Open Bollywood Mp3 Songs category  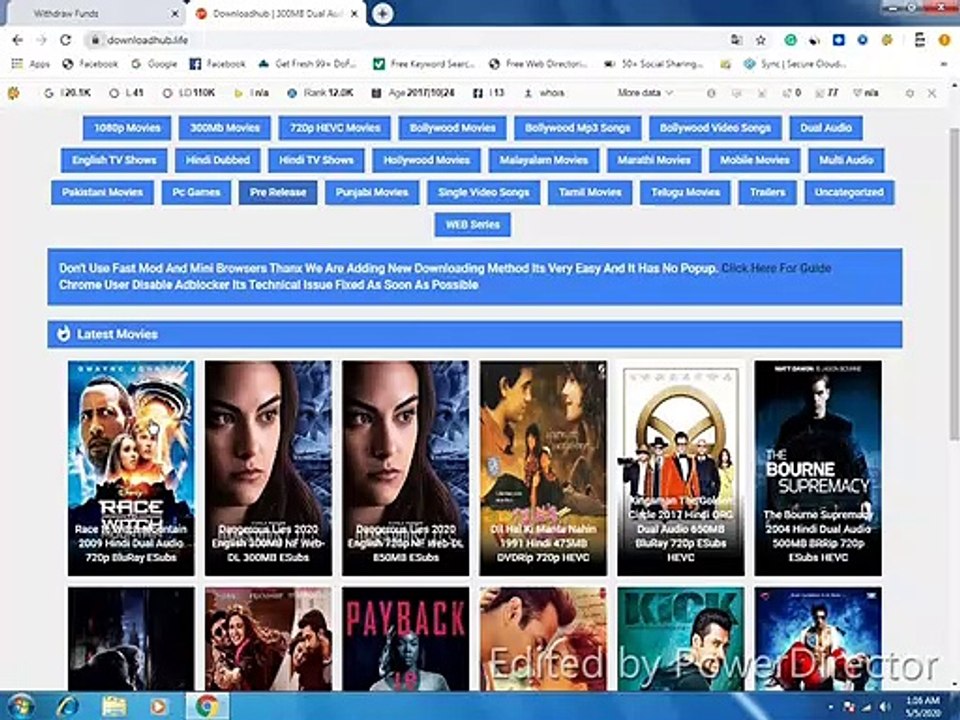coord(577,128)
